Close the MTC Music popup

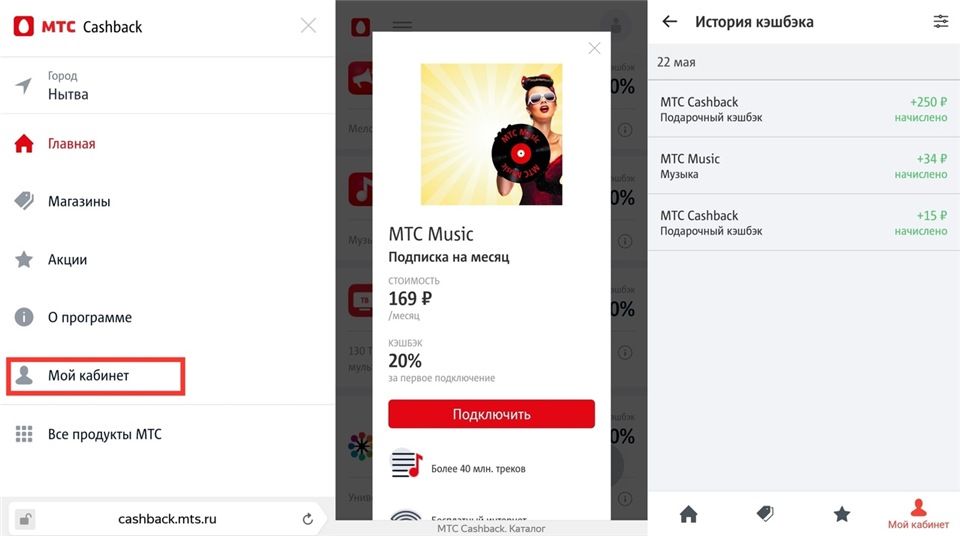point(594,48)
